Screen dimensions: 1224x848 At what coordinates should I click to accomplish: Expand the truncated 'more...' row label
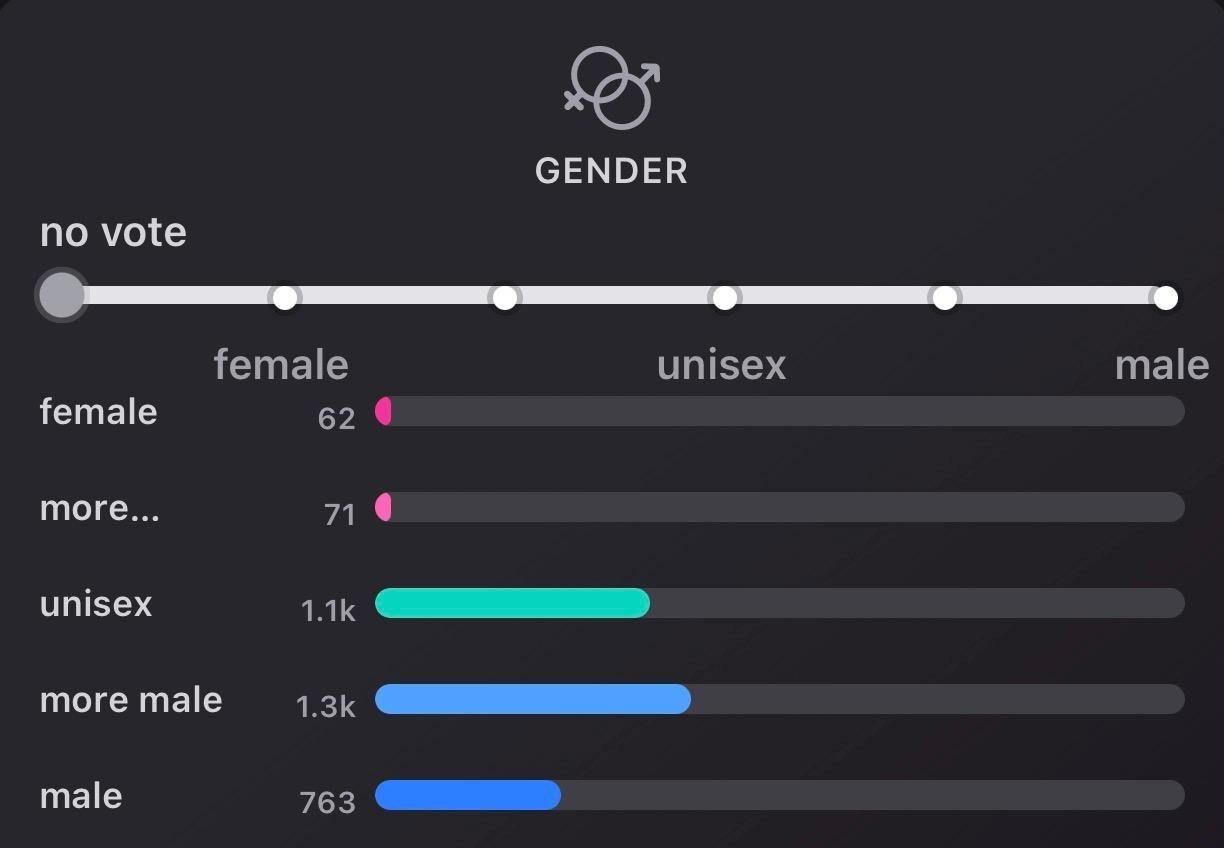click(99, 508)
